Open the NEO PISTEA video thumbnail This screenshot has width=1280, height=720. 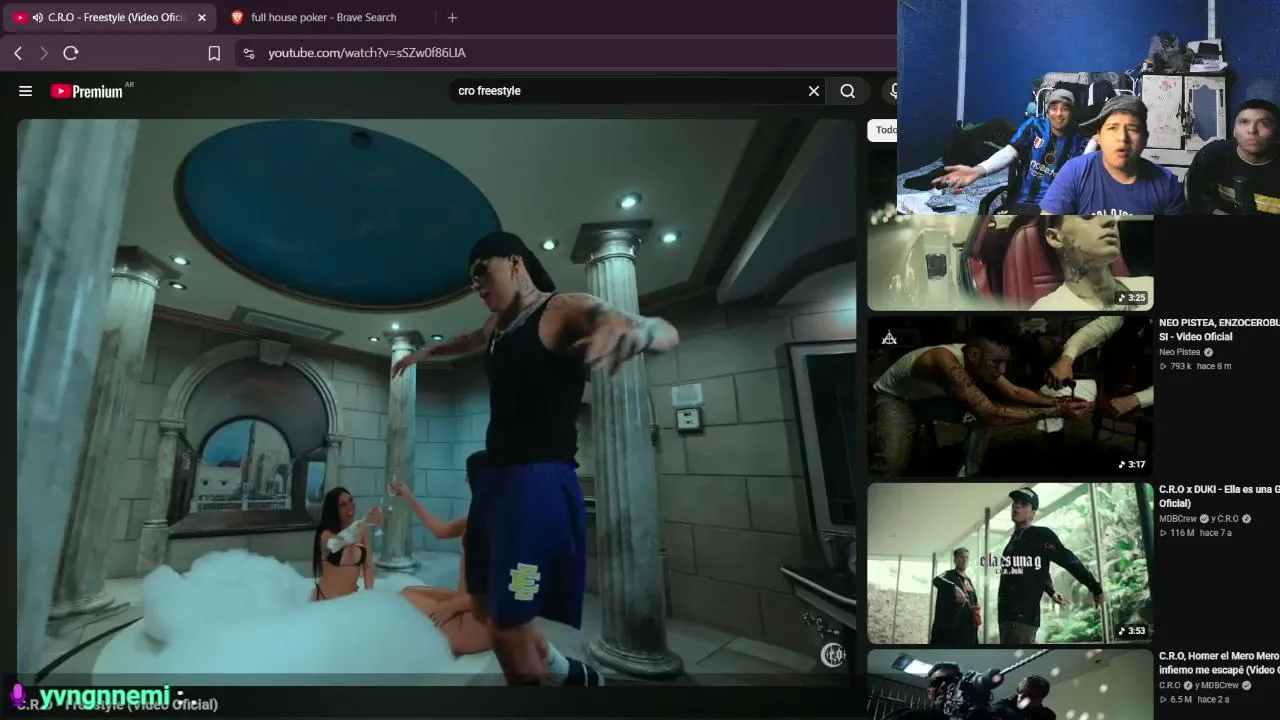point(1010,397)
